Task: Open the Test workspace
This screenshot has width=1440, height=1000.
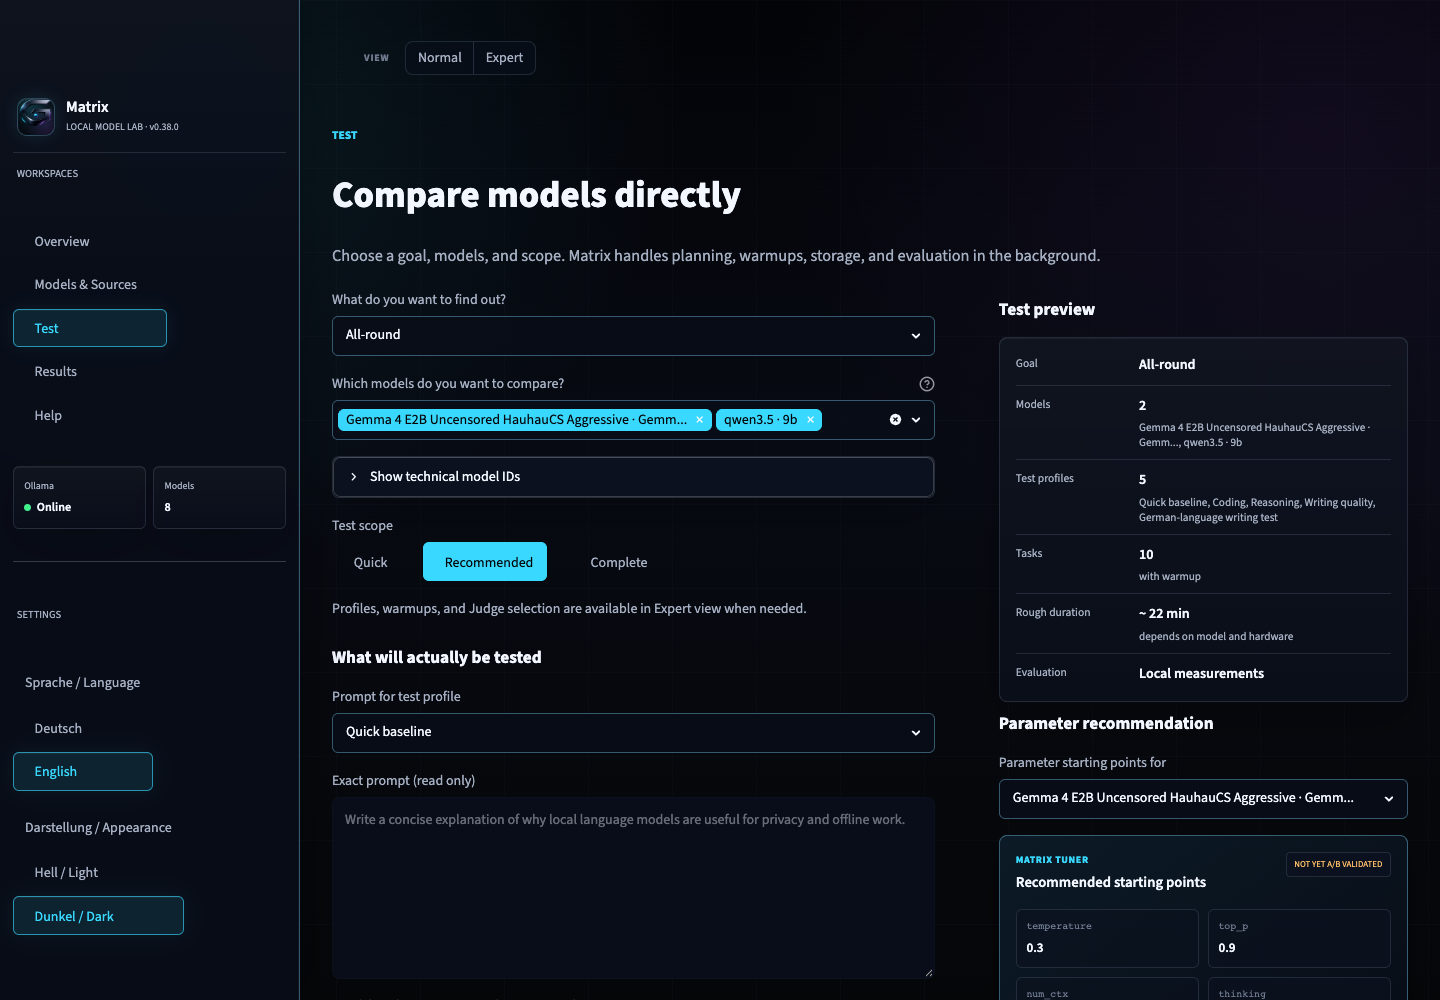Action: point(90,328)
